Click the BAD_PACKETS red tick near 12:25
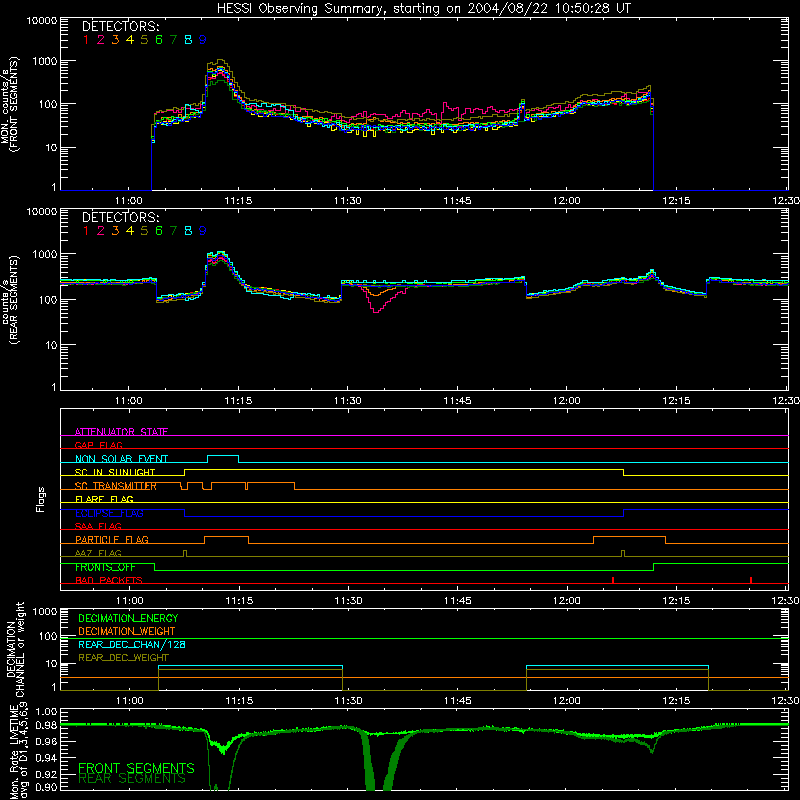Screen dimensions: 800x800 [x=751, y=580]
